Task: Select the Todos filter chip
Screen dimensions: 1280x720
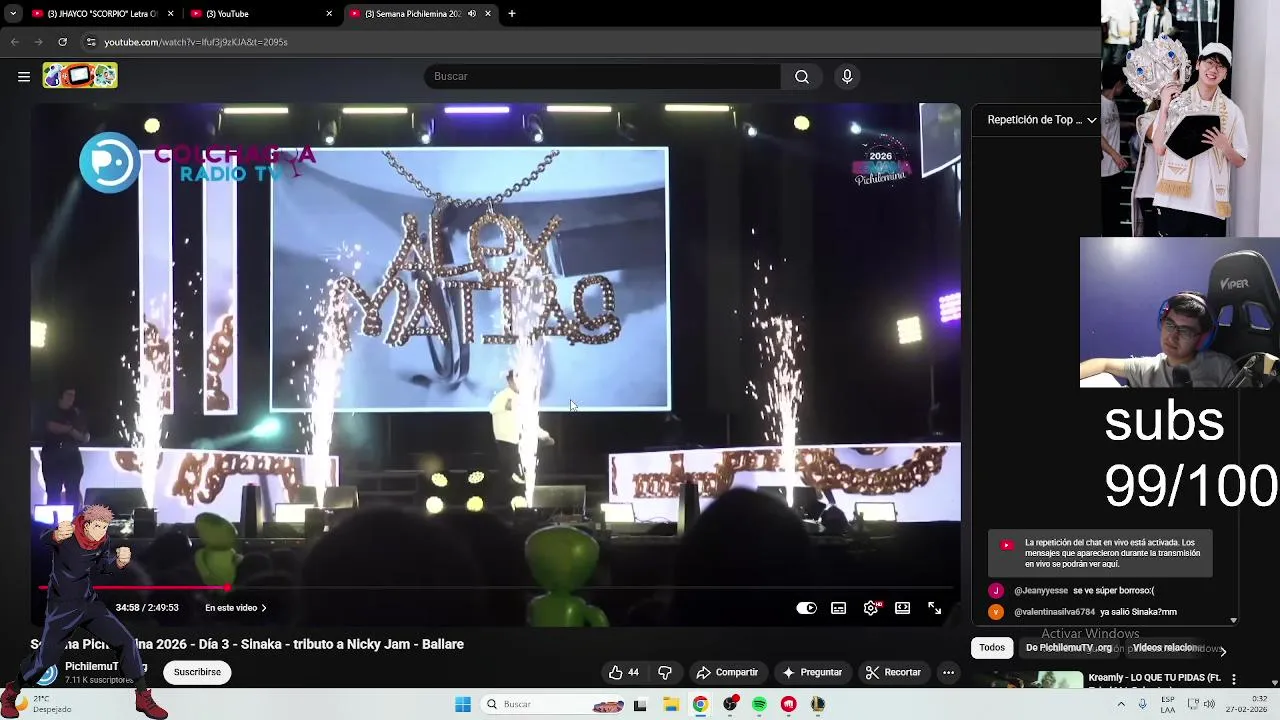Action: pos(992,648)
